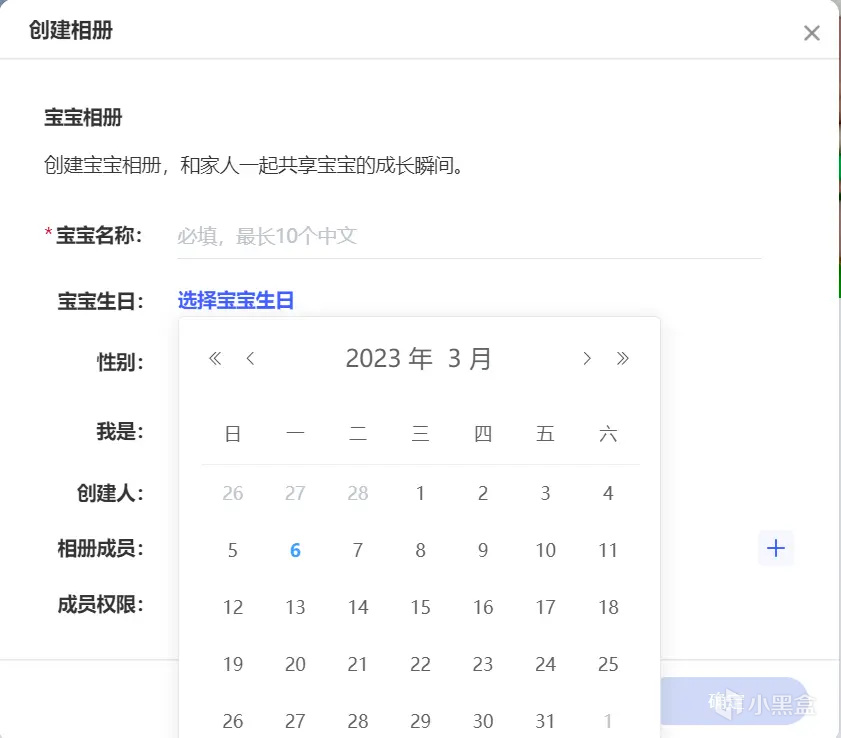Select March 4 in the calendar

point(608,493)
